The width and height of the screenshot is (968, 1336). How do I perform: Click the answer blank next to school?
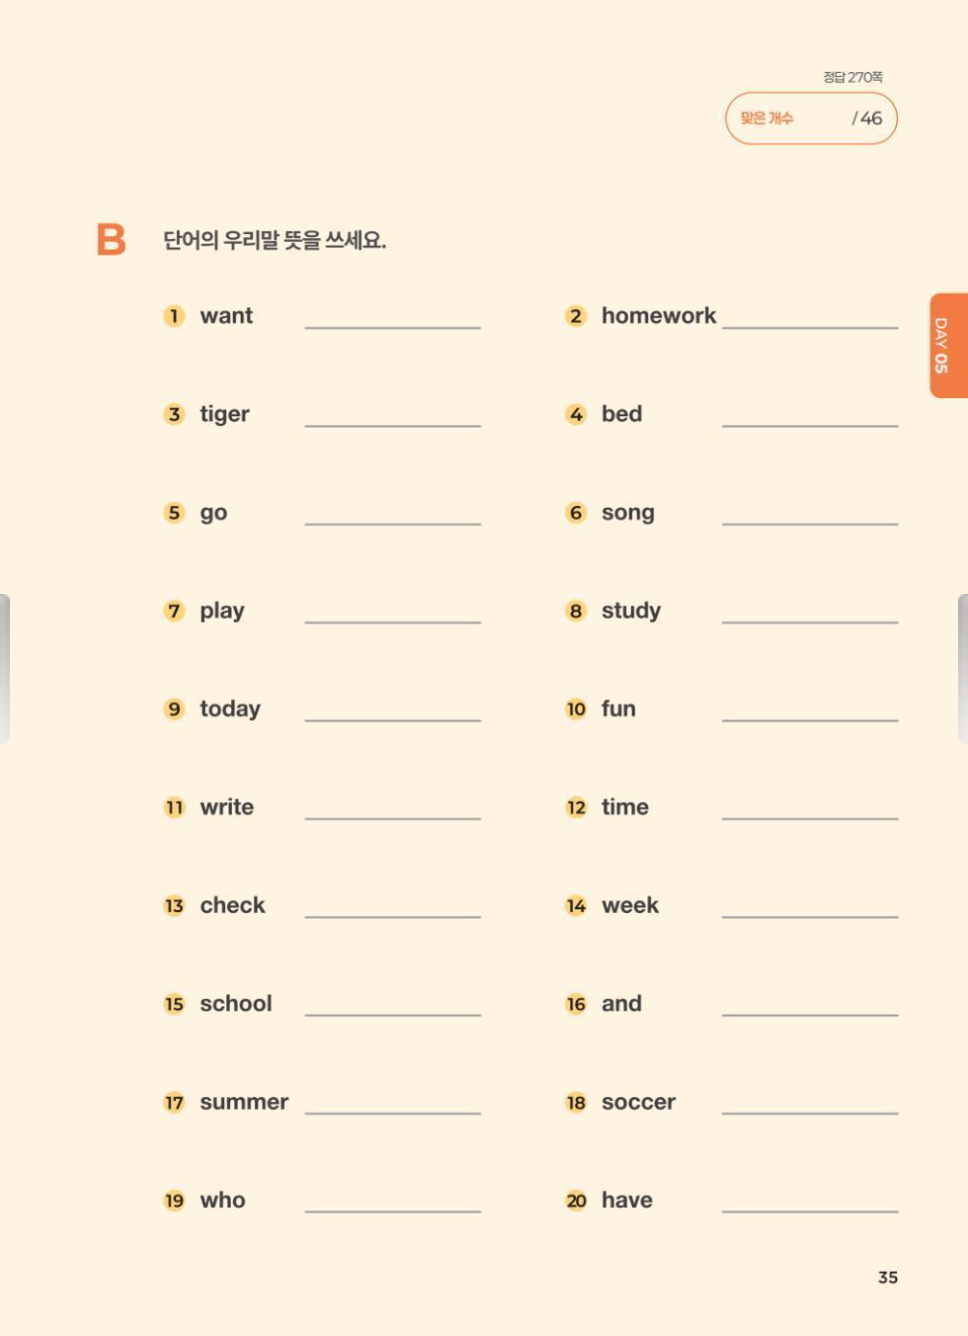pos(392,1004)
